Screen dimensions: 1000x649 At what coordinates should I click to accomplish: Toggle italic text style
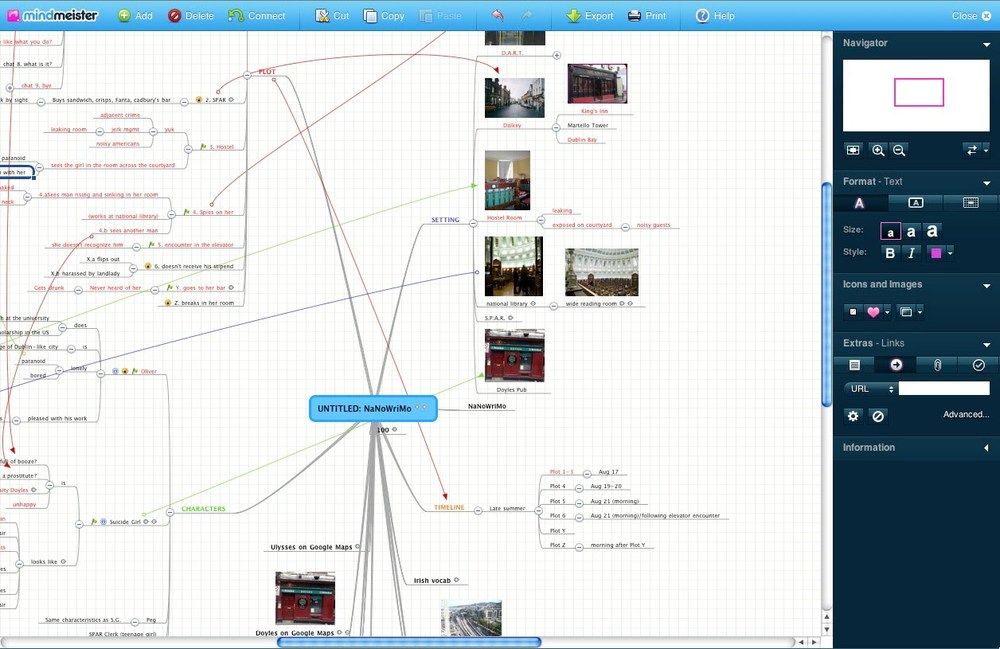pos(911,253)
